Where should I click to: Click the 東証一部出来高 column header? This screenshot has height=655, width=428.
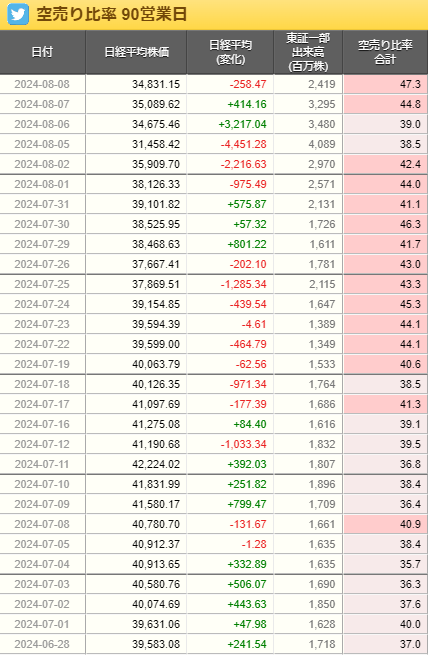tap(308, 52)
